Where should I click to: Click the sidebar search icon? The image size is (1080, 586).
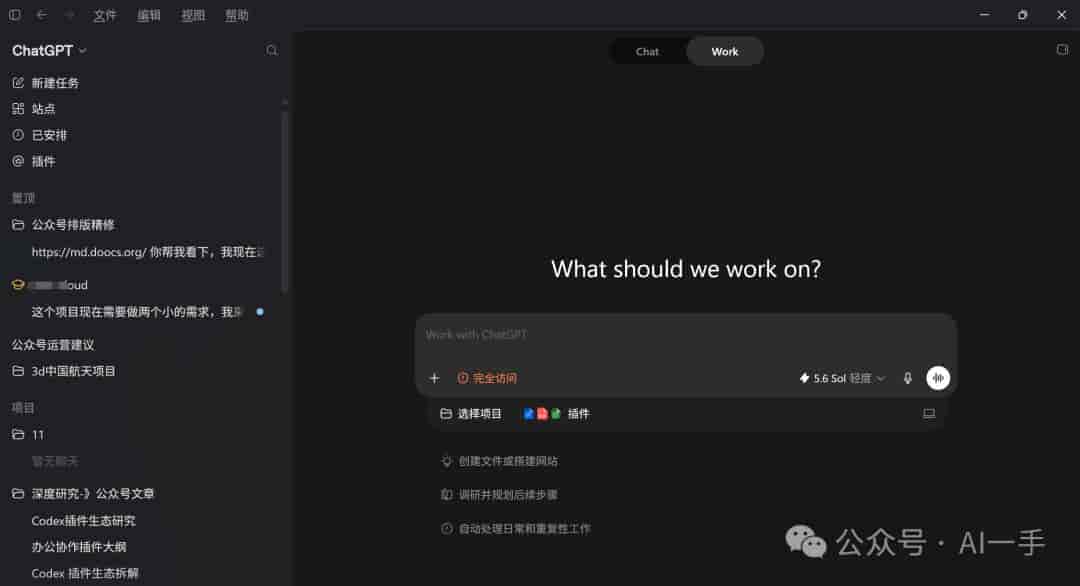coord(272,50)
